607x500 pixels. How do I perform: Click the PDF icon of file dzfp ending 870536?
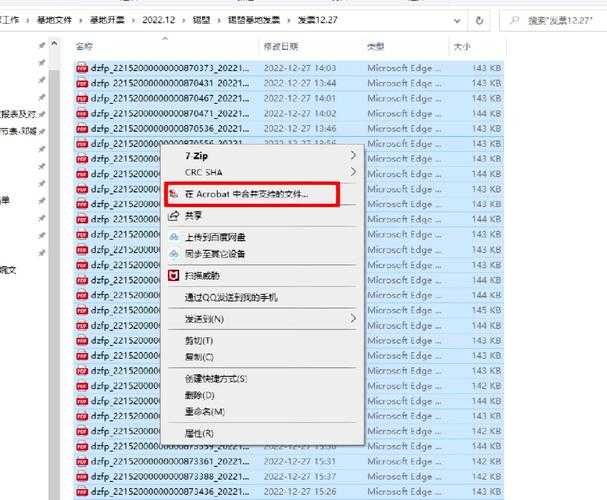click(82, 129)
